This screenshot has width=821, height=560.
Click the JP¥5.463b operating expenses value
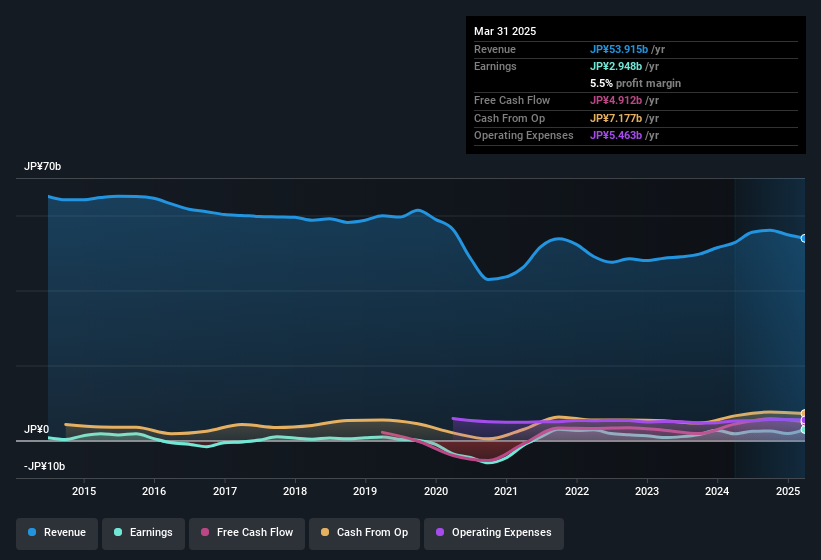616,136
